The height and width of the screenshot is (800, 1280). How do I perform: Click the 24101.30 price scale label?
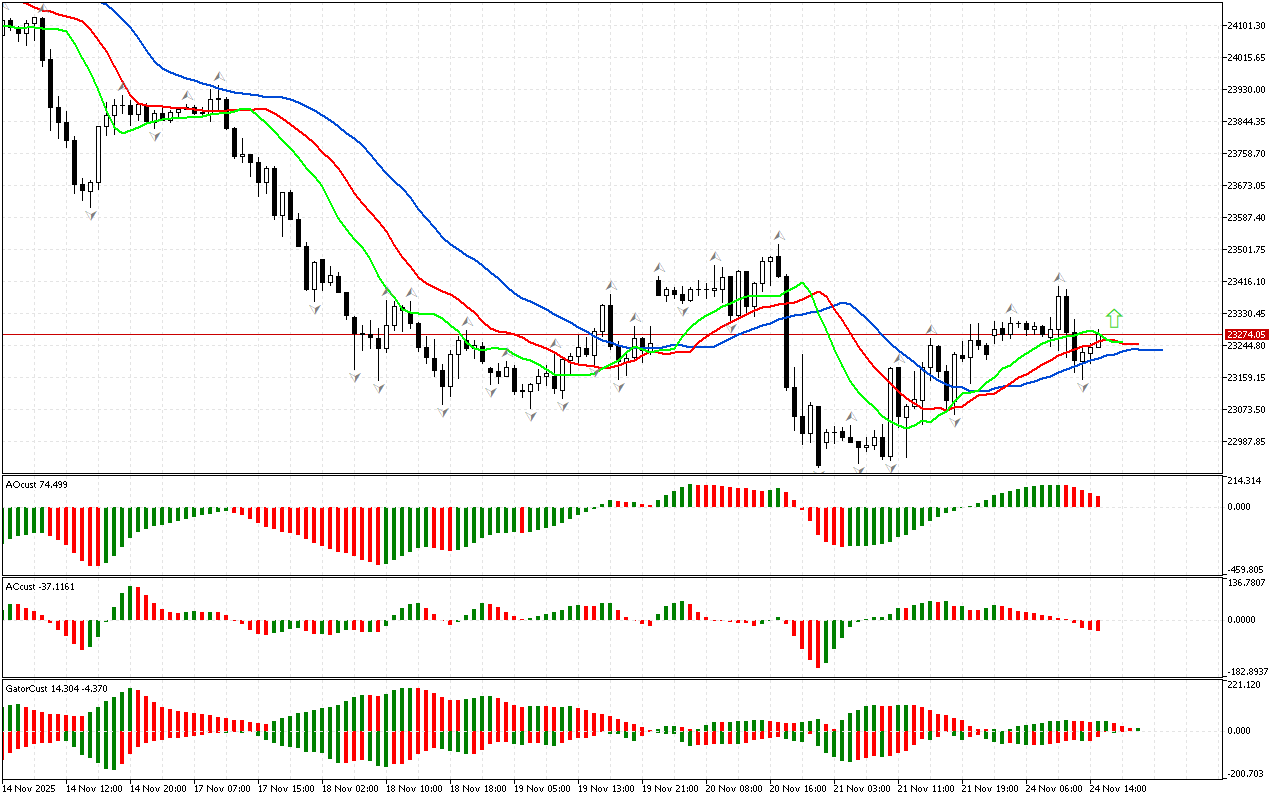coord(1246,25)
